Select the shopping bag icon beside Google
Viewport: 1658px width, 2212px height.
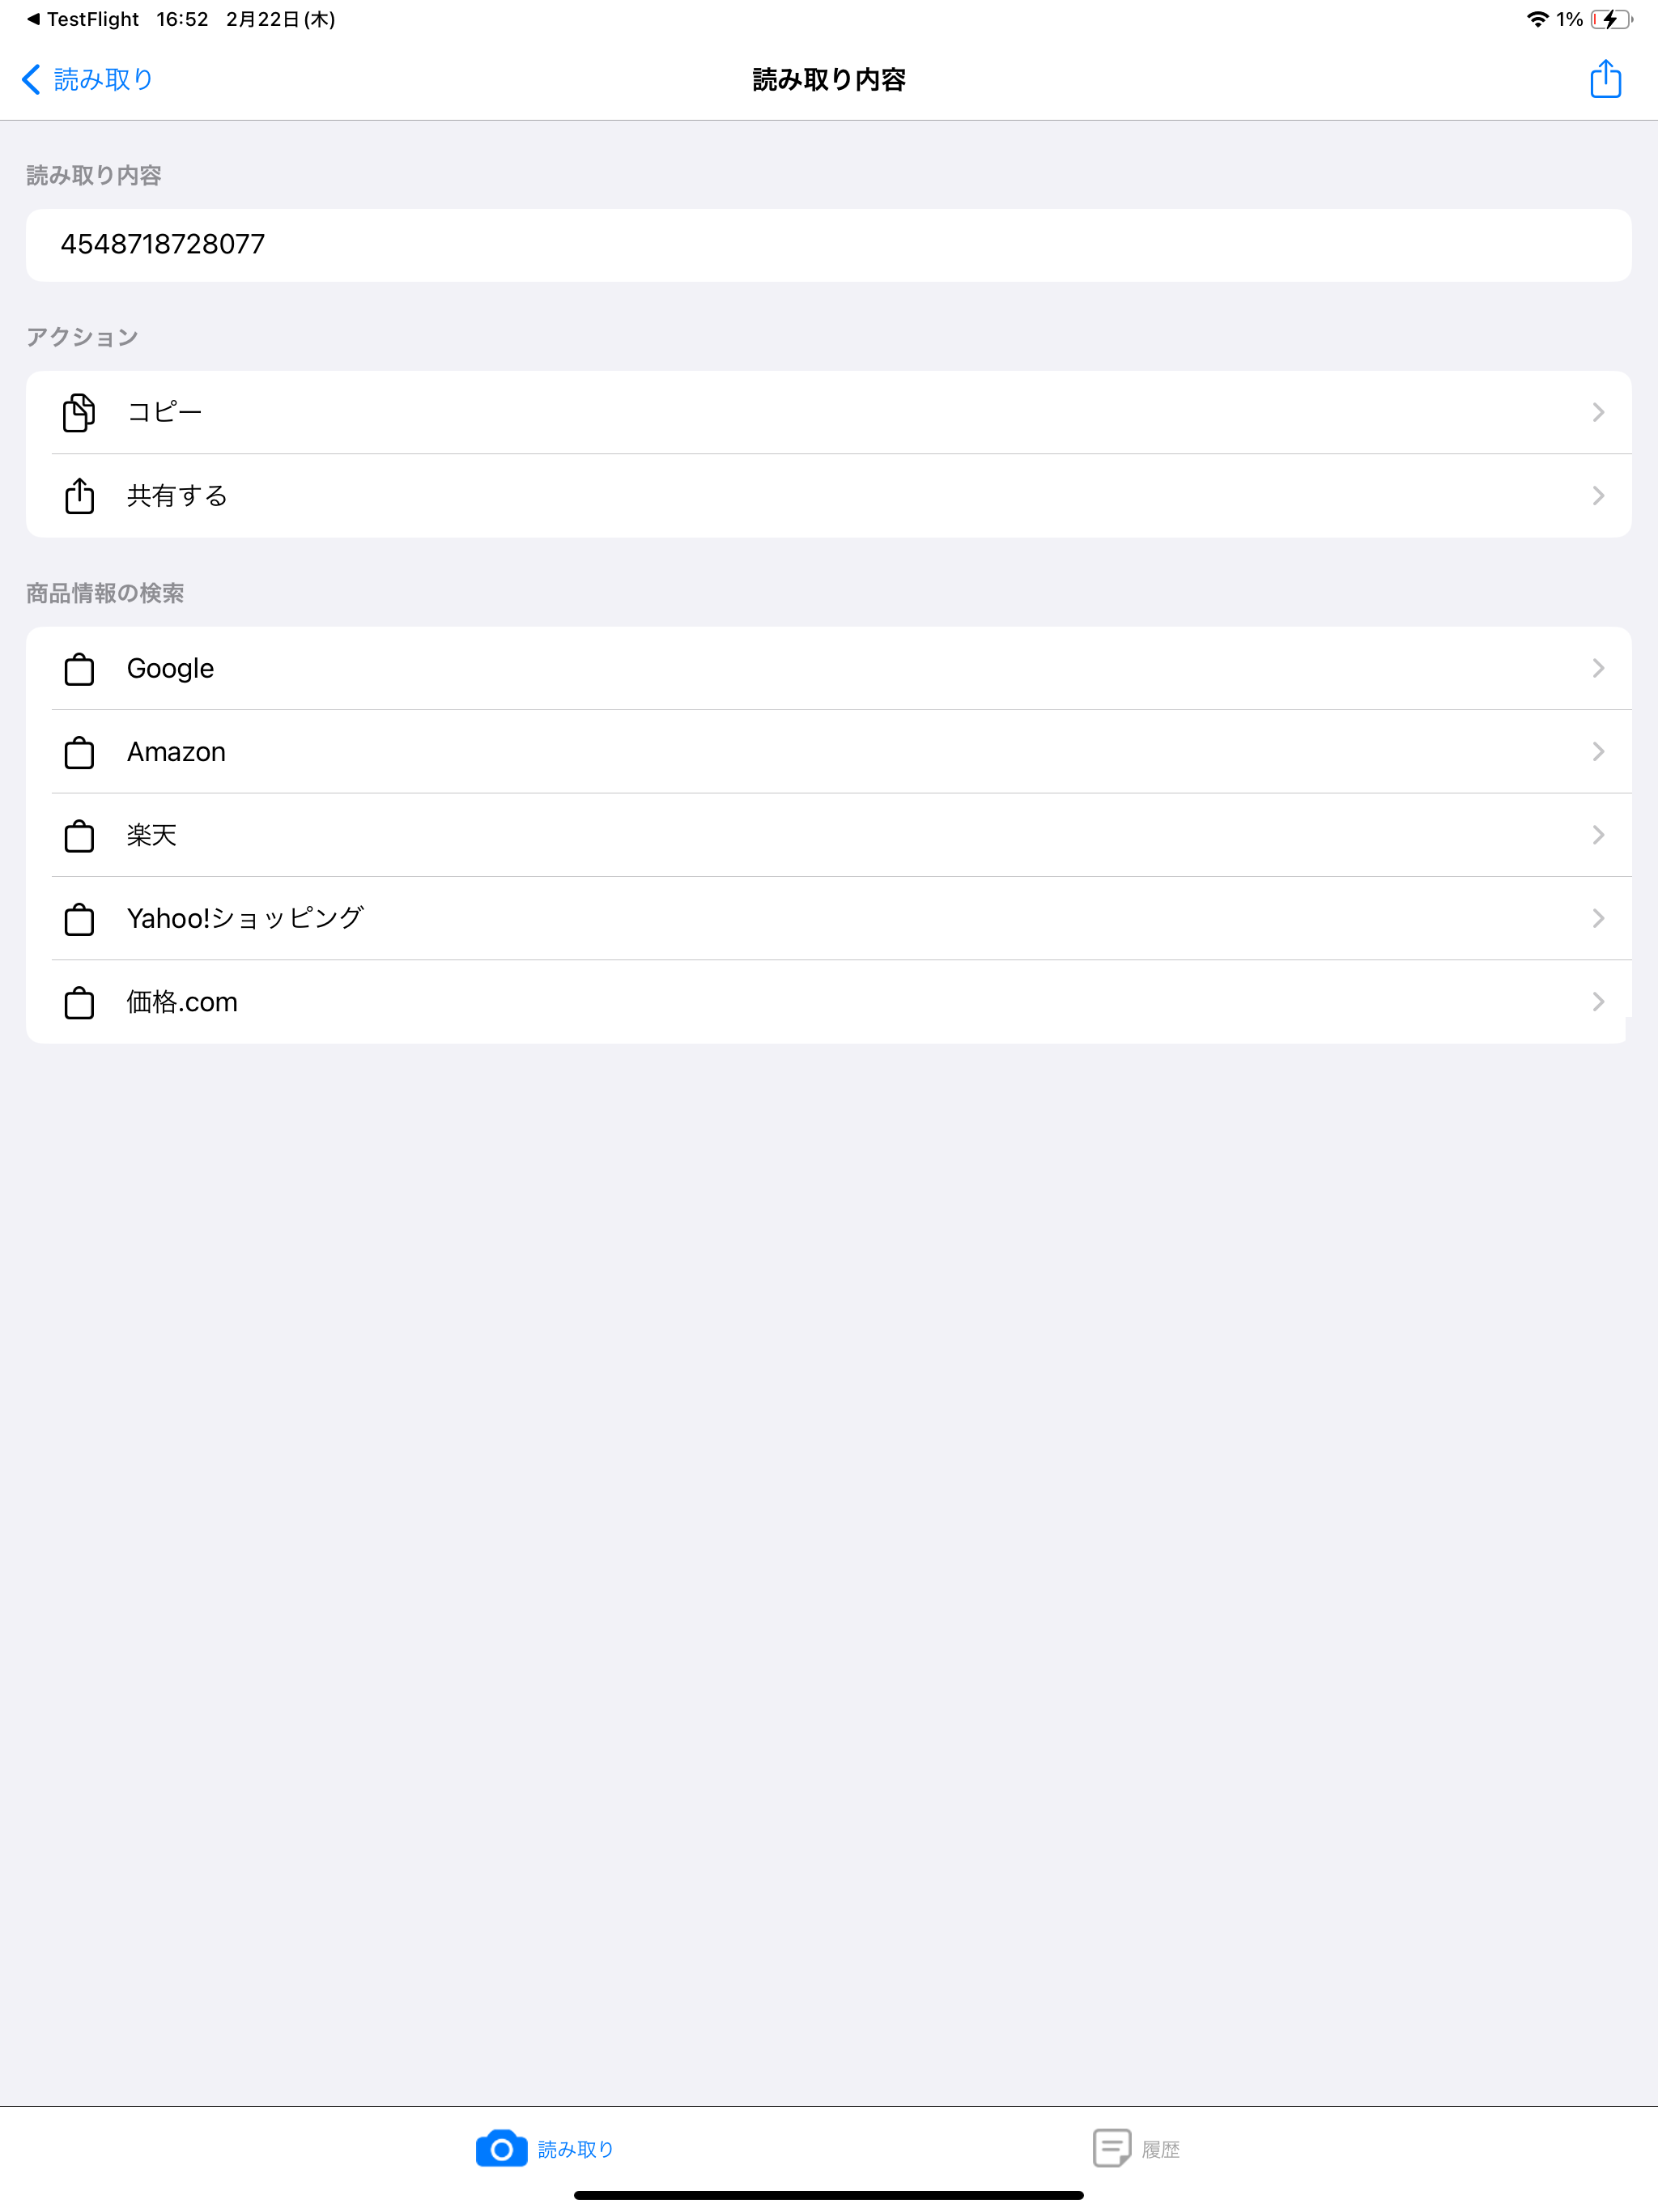tap(79, 668)
